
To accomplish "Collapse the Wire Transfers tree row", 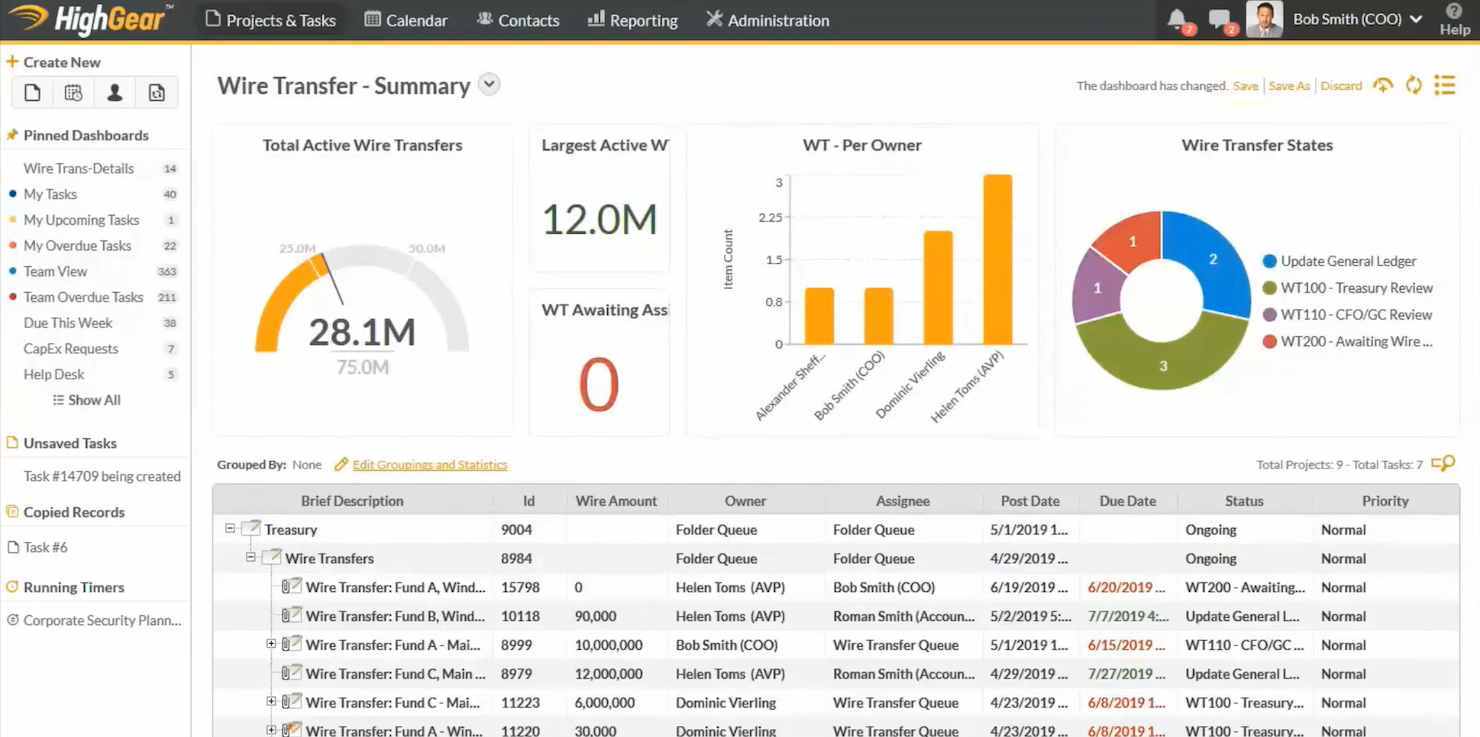I will [250, 558].
